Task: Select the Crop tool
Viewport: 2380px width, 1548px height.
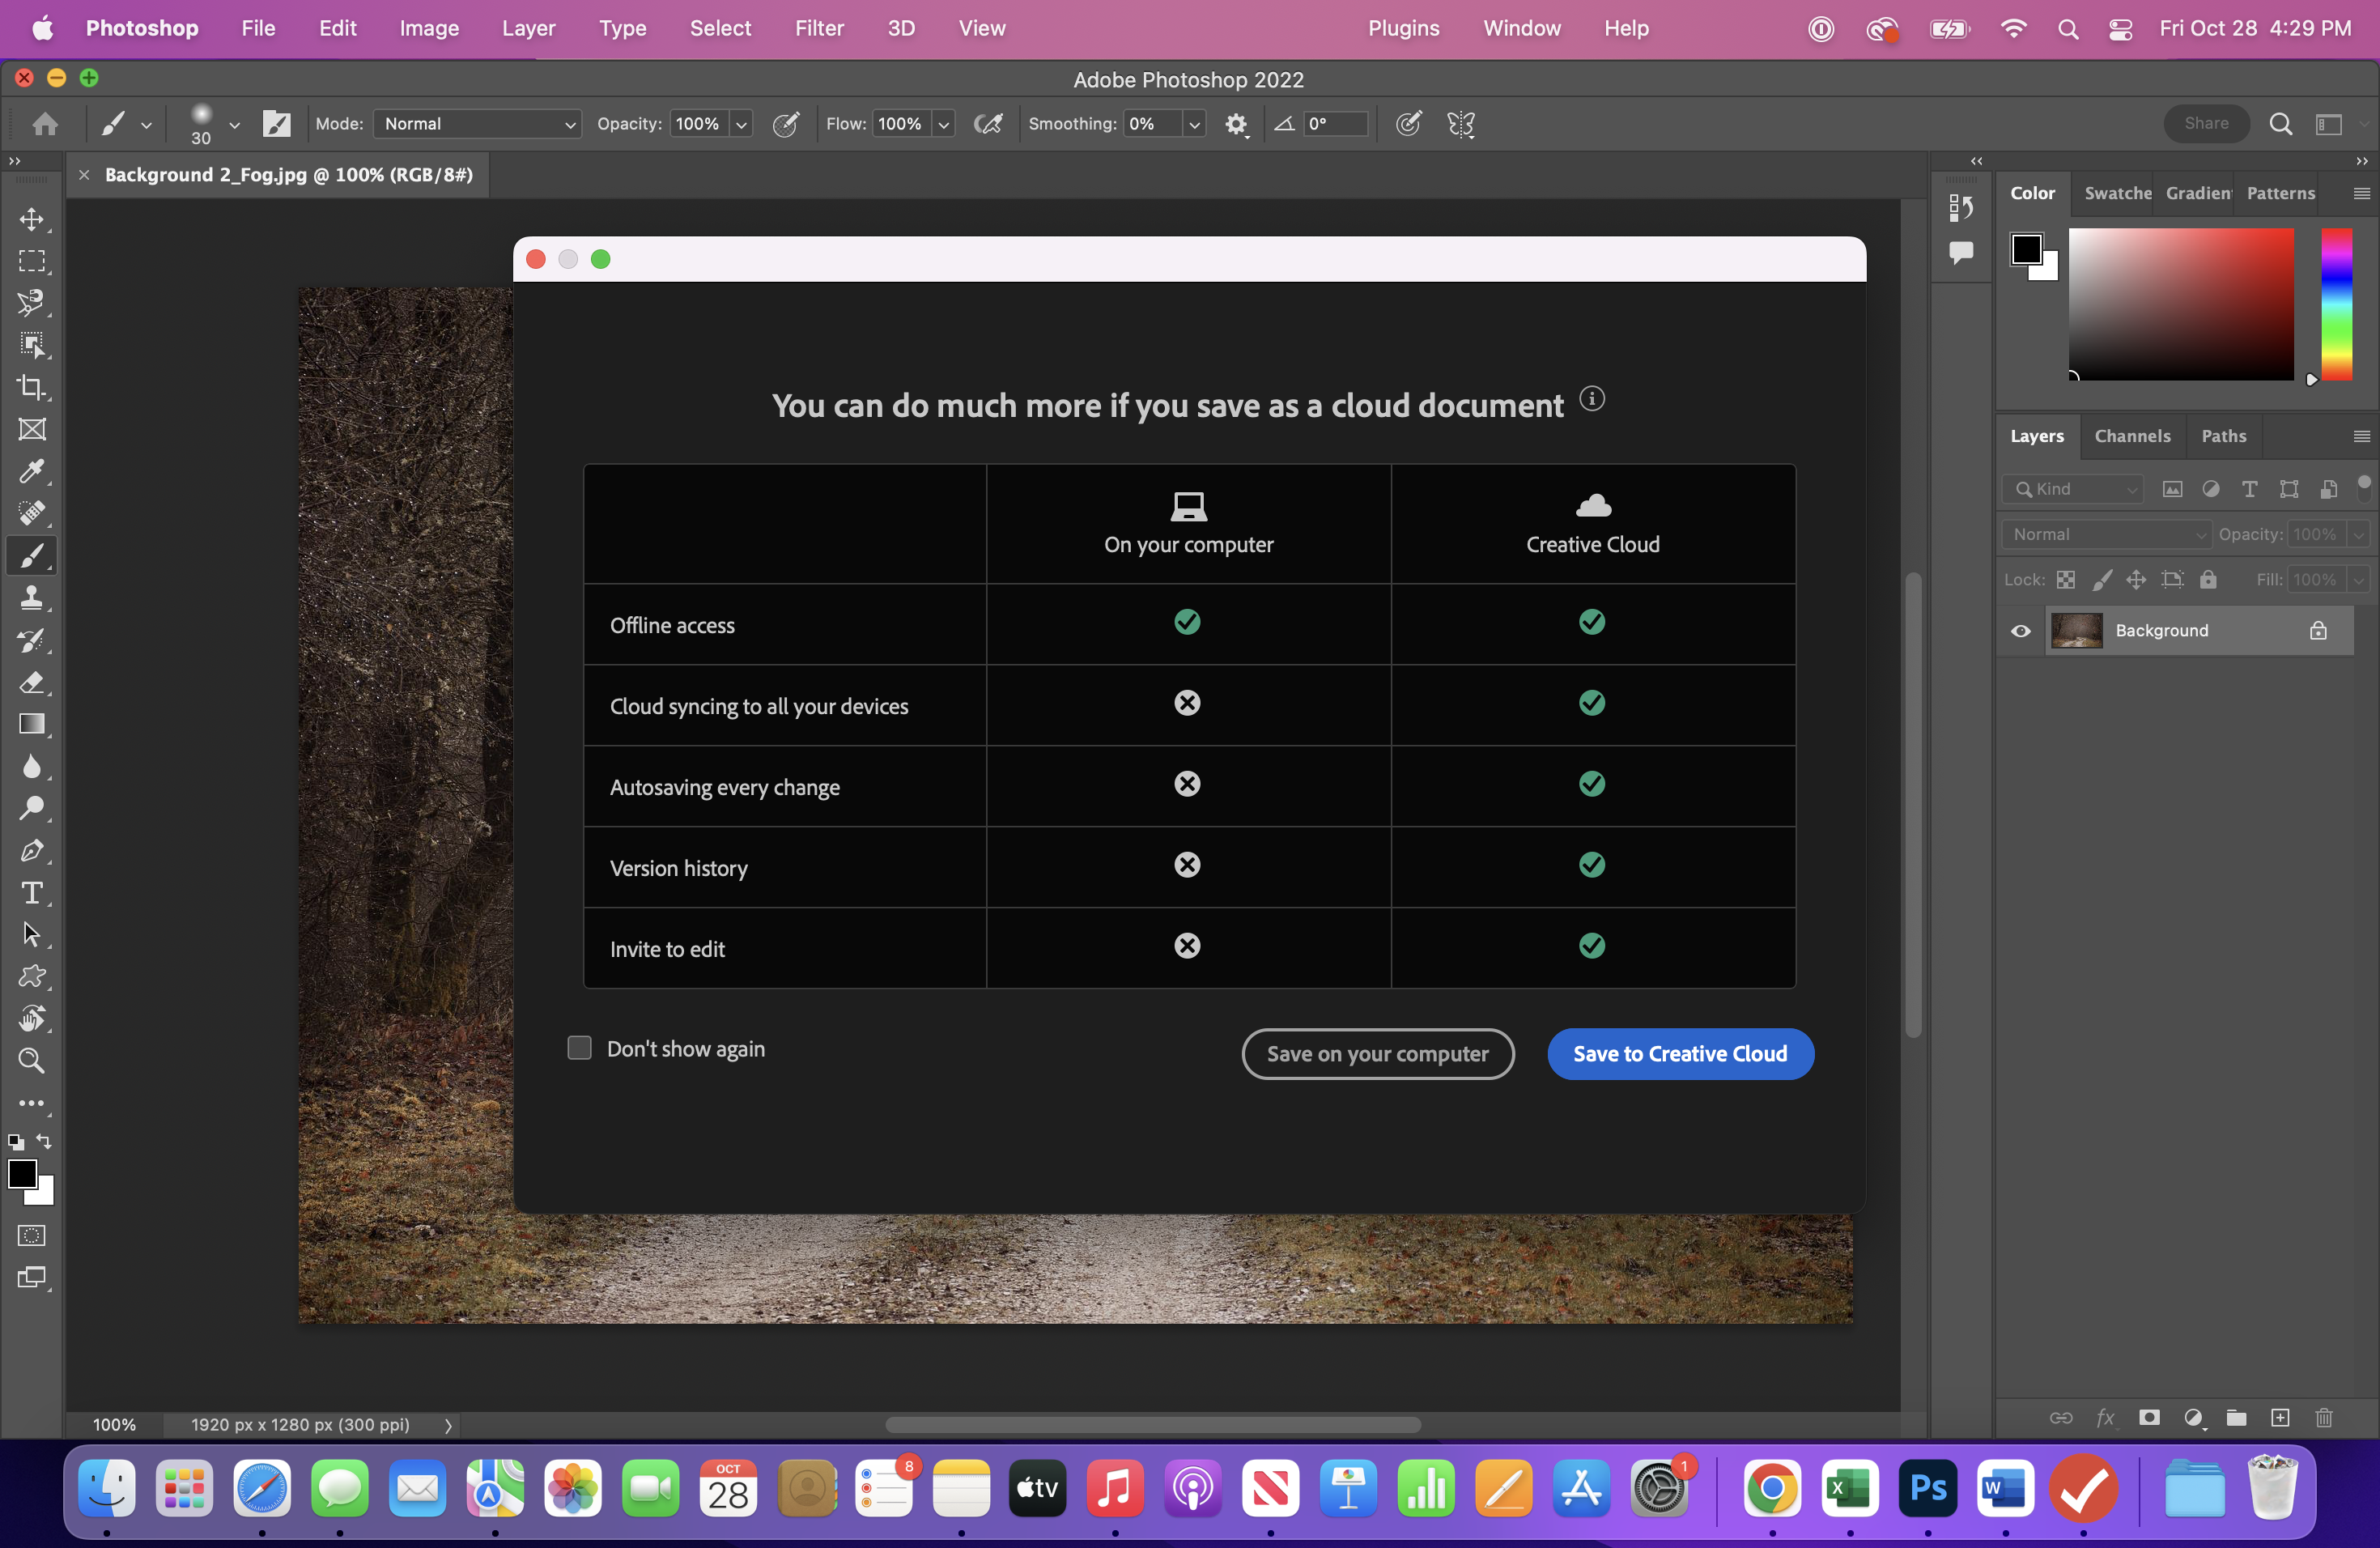Action: pos(32,387)
